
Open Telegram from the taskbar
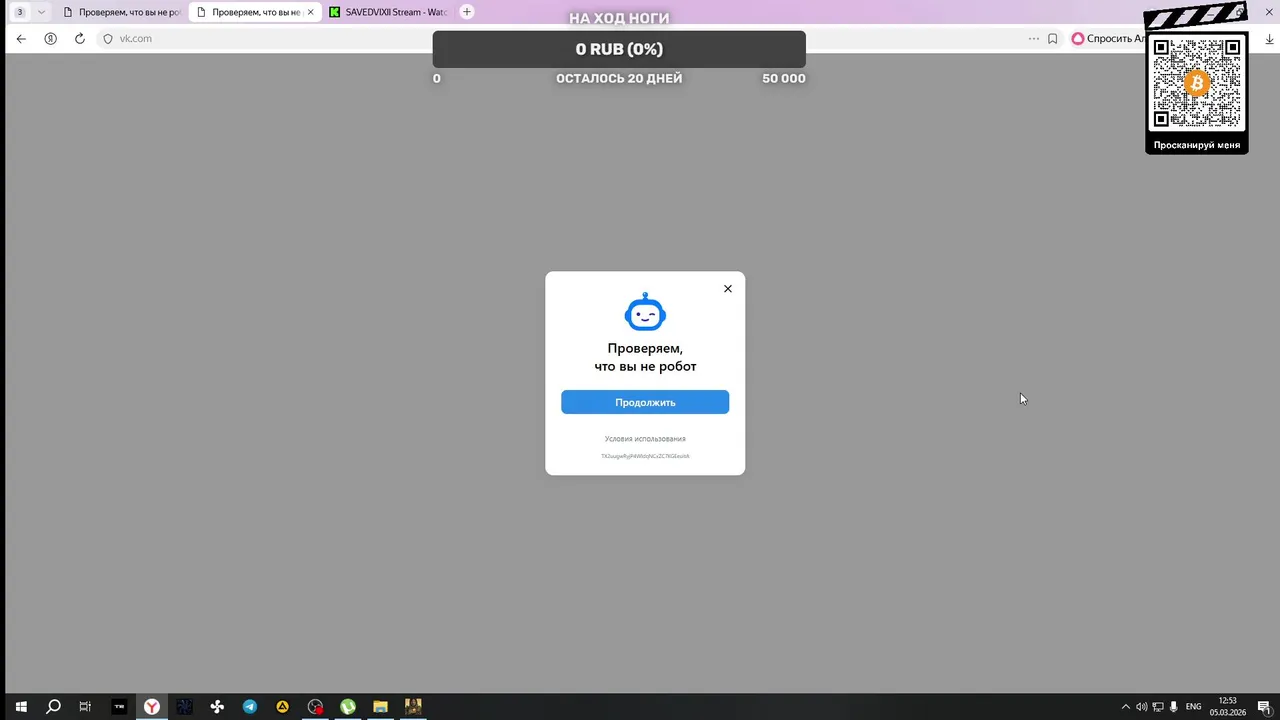point(250,707)
